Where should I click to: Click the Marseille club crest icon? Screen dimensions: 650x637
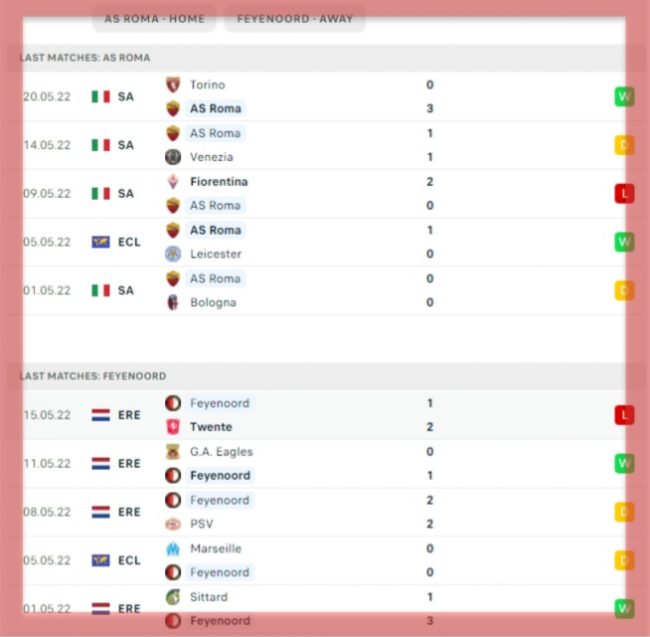click(x=173, y=548)
